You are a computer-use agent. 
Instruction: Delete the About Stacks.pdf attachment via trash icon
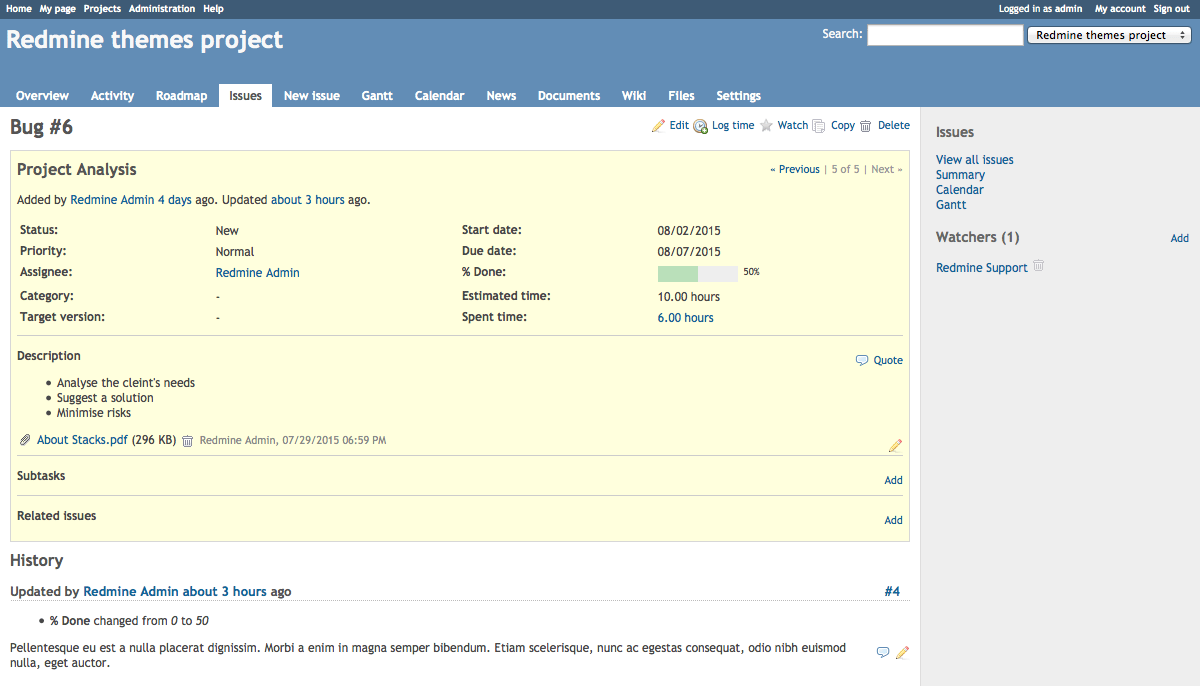click(x=187, y=441)
